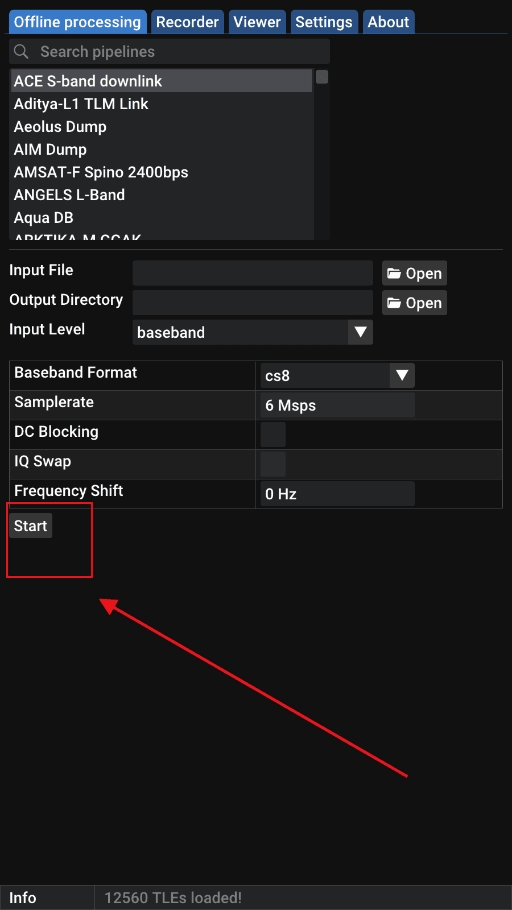This screenshot has height=910, width=512.
Task: Switch to the Recorder tab
Action: pos(188,22)
